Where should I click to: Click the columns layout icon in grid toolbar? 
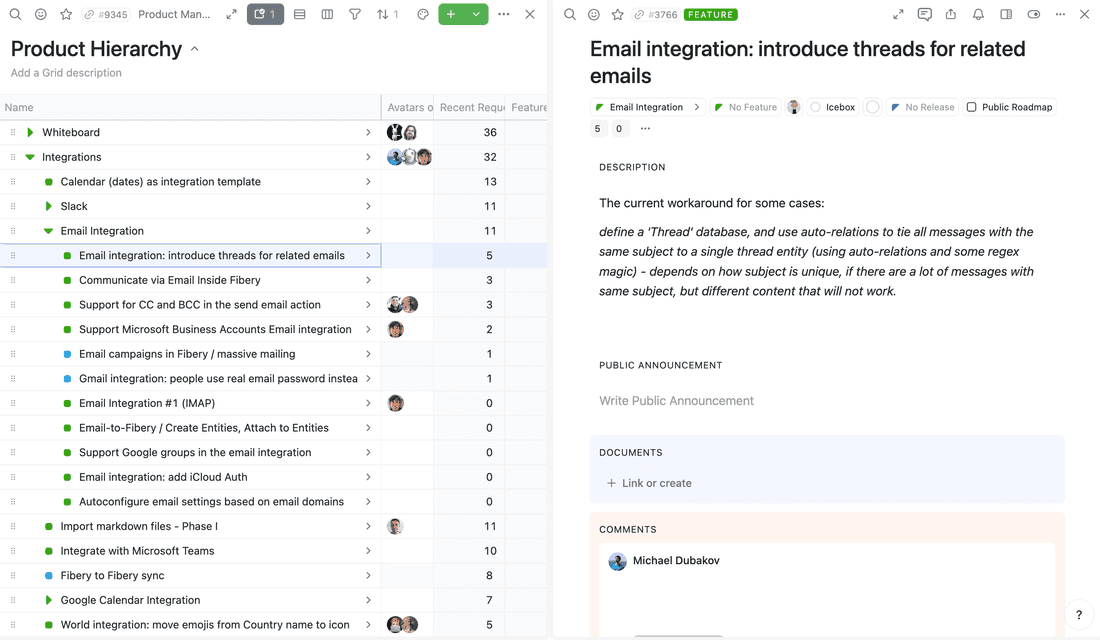(327, 15)
